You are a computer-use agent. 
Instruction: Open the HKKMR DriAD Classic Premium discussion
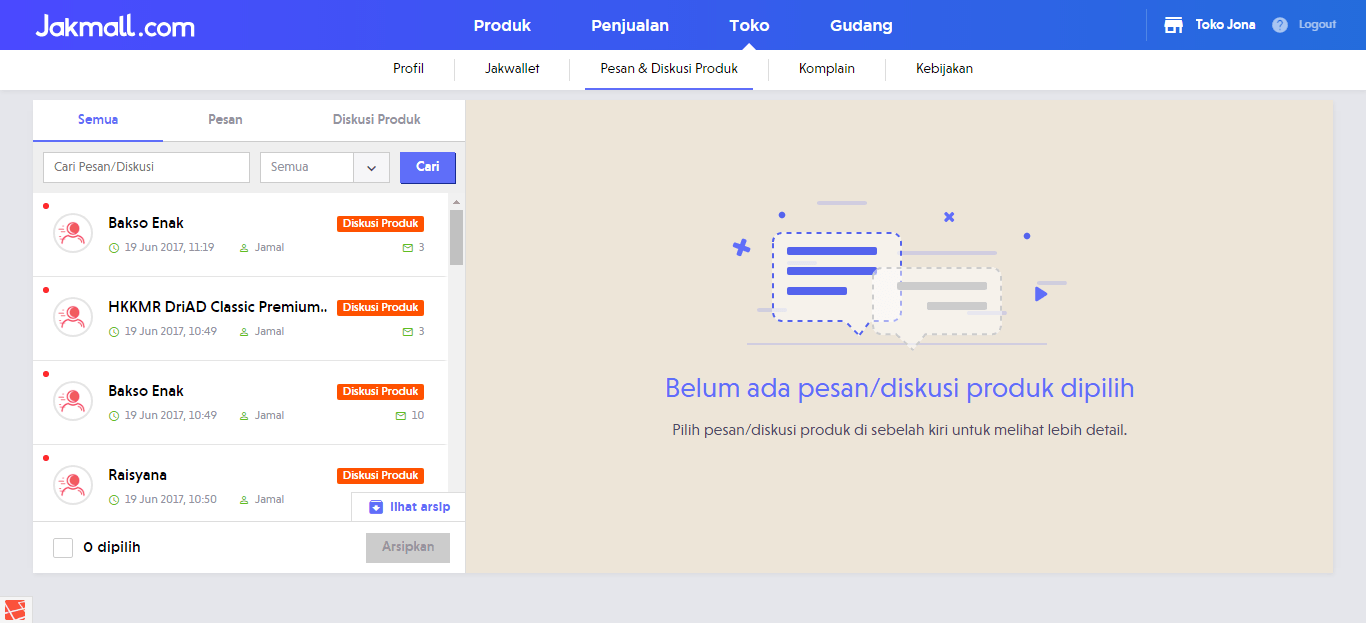point(240,319)
